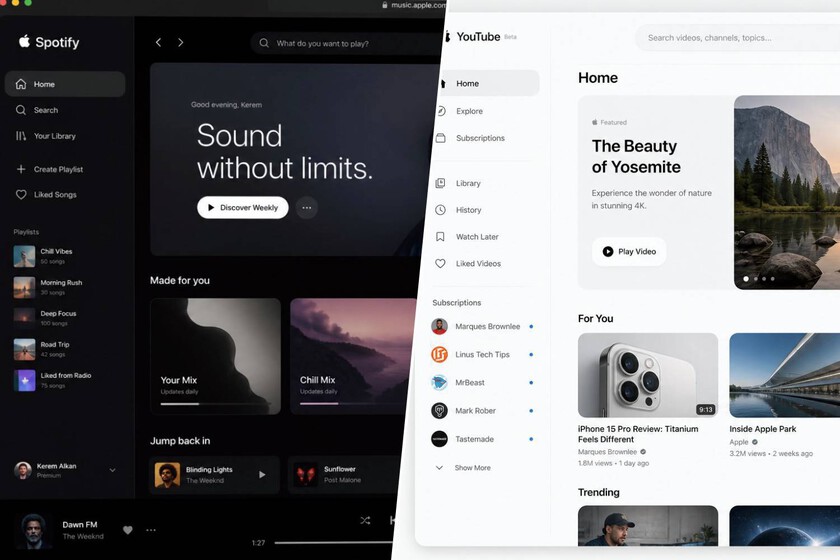This screenshot has width=840, height=560.
Task: Click the YouTube search field
Action: (x=737, y=38)
